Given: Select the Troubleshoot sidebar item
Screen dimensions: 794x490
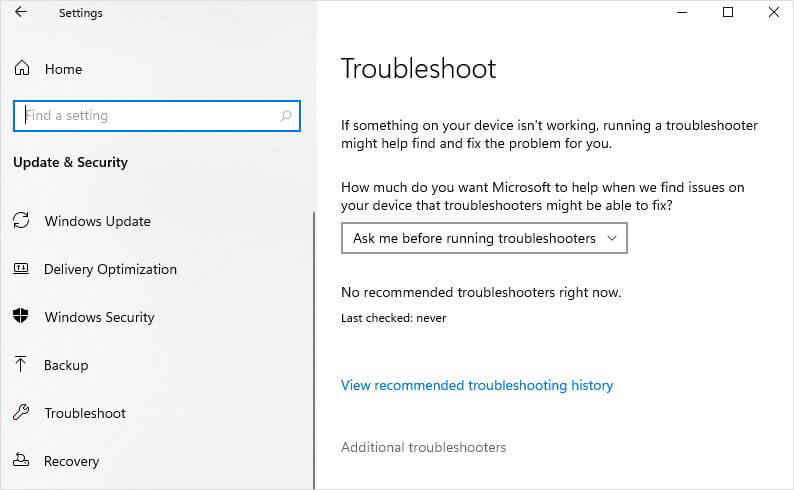Looking at the screenshot, I should (85, 413).
